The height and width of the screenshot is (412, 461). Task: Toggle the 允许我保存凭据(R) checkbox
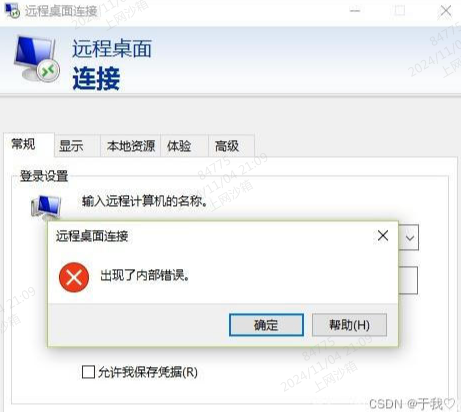click(x=88, y=372)
